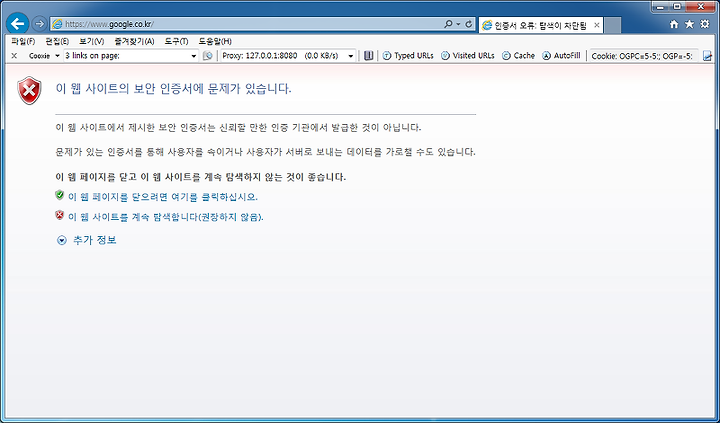Open the address bar dropdown arrow

(x=459, y=24)
